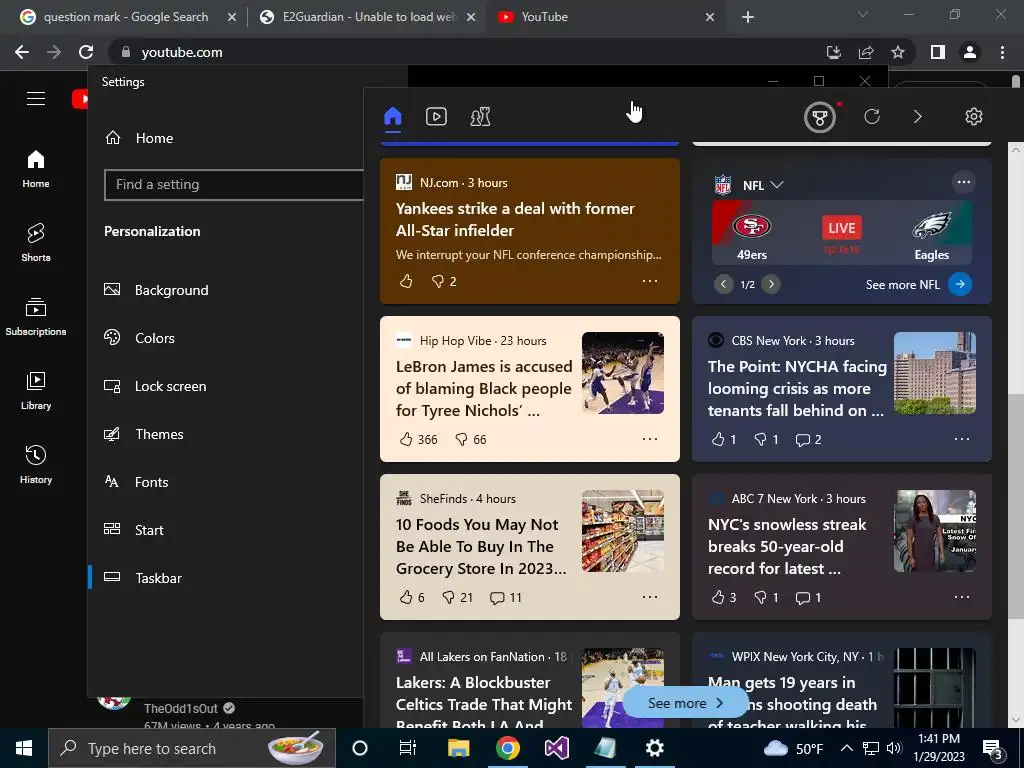
Task: Click the Find a setting search box
Action: click(234, 185)
